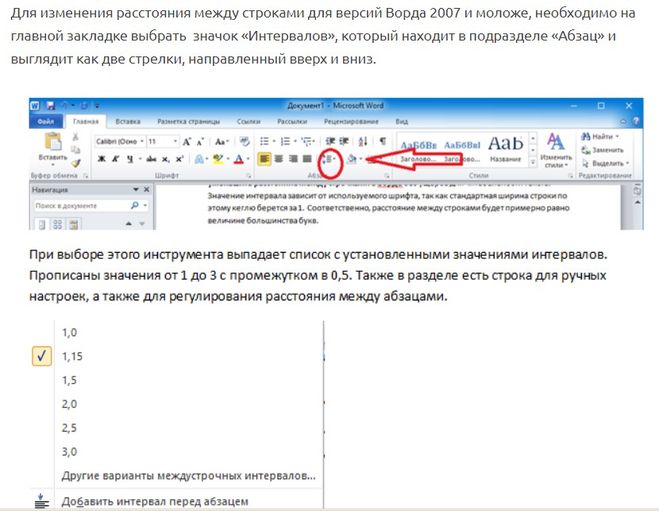This screenshot has width=659, height=511.
Task: Toggle Superscript formatting
Action: coord(179,159)
